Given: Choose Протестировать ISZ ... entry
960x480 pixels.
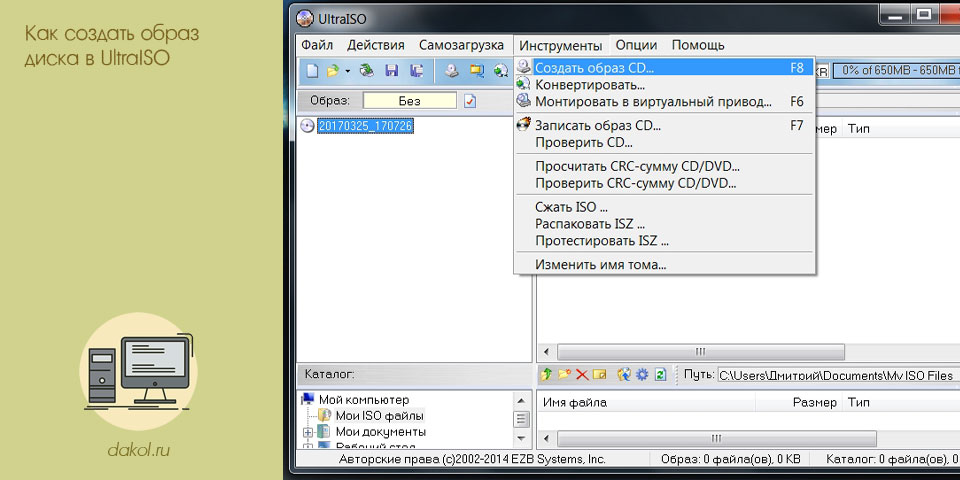Looking at the screenshot, I should coord(664,241).
